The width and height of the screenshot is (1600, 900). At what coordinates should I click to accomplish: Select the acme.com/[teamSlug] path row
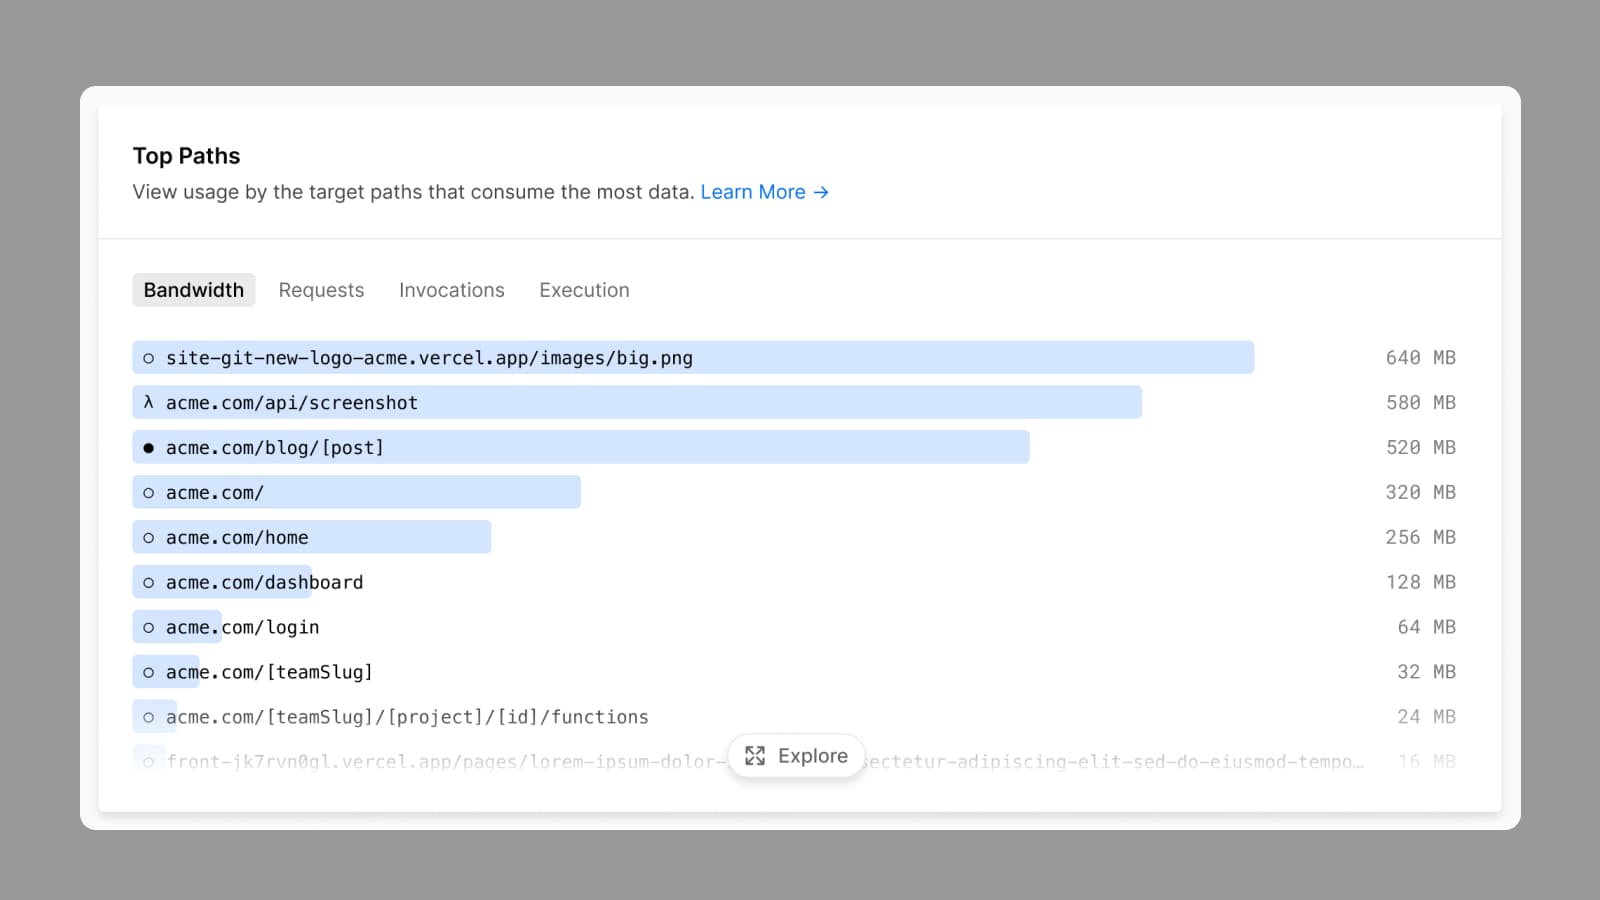pos(269,672)
